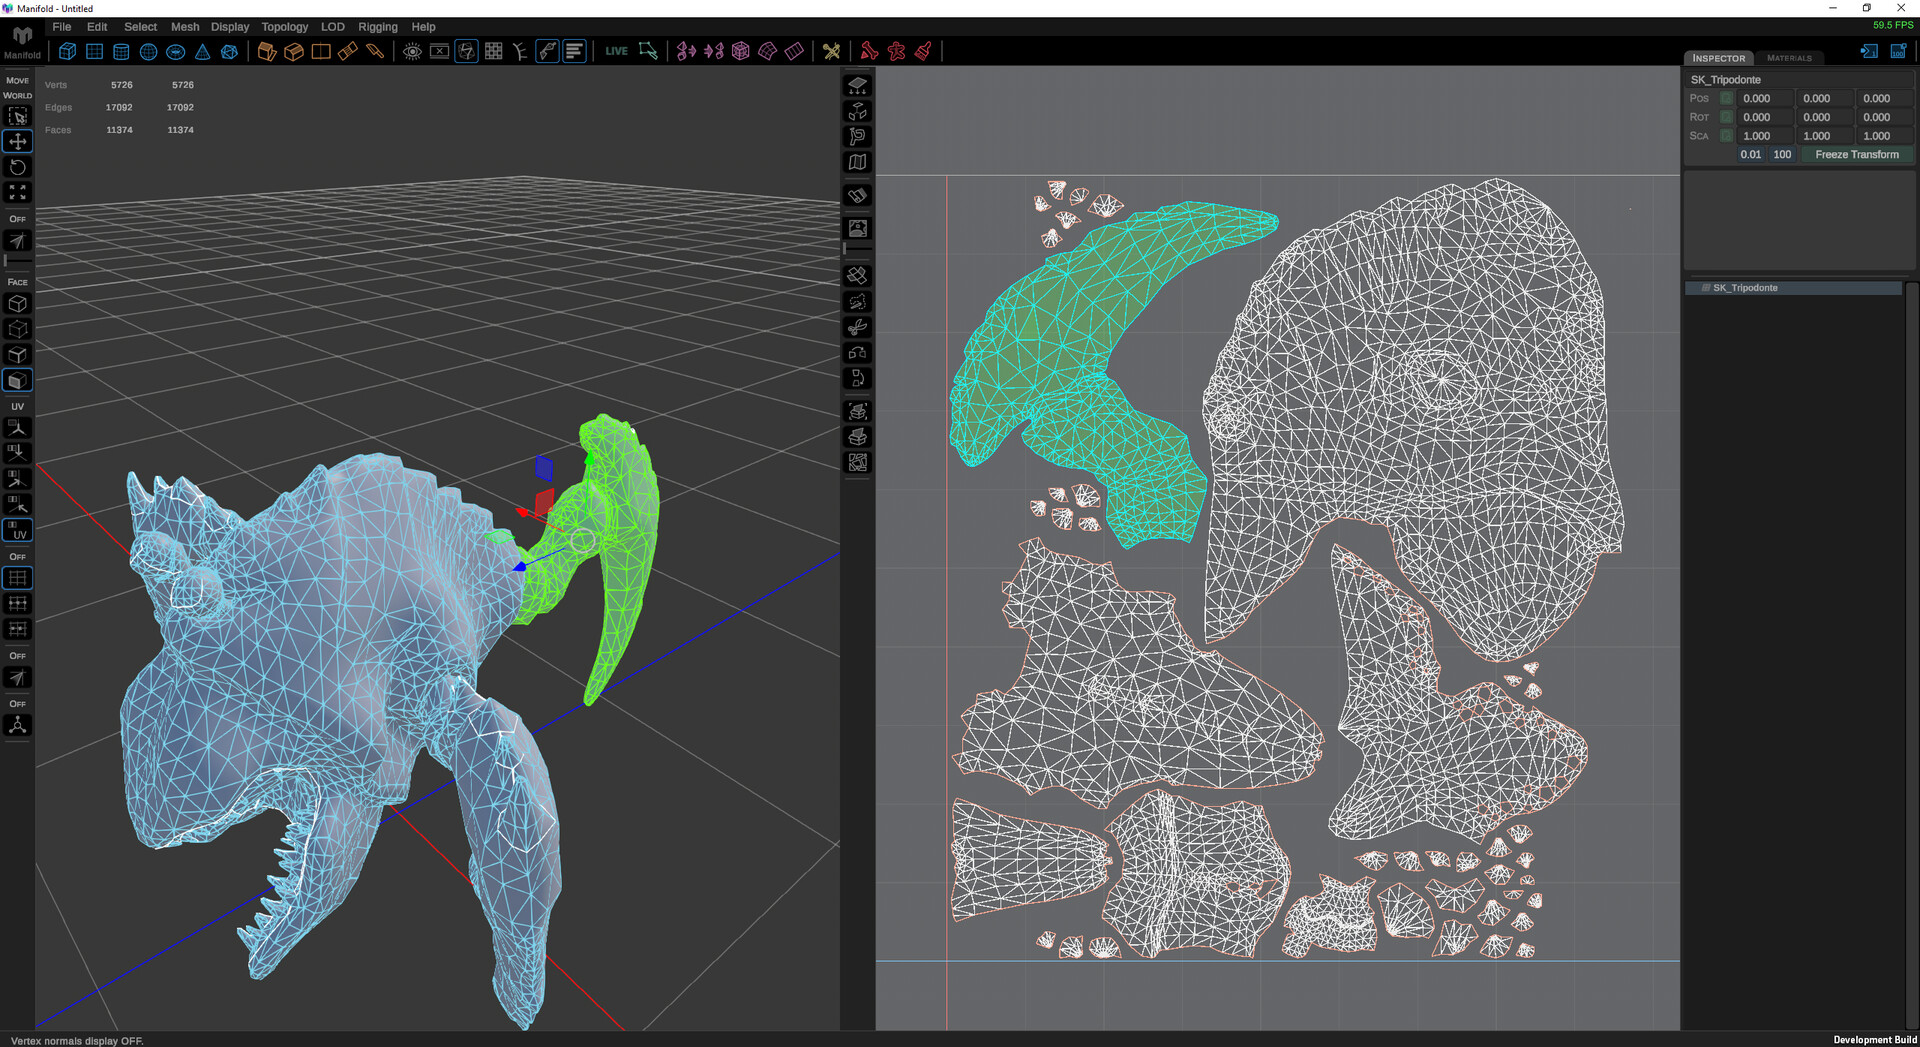Screen dimensions: 1920x1047
Task: Click the red bone rigging icon
Action: [868, 51]
